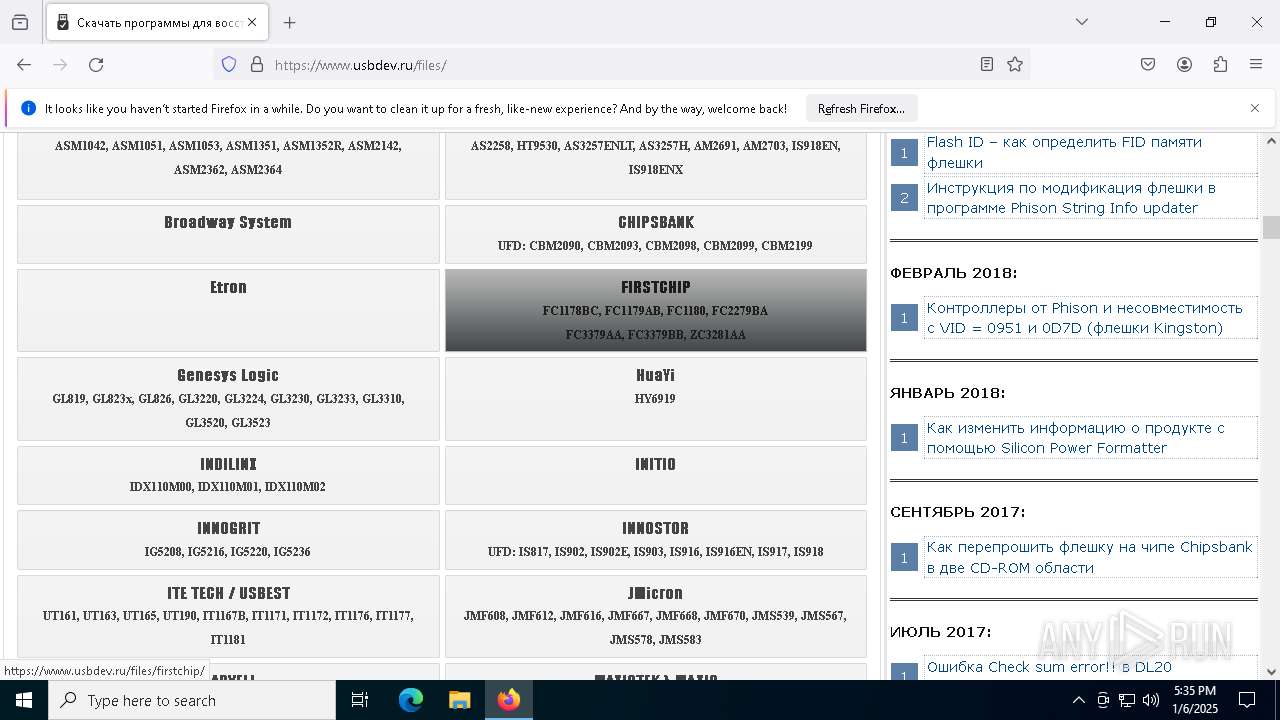Toggle reader view icon
The width and height of the screenshot is (1280, 720).
[x=987, y=64]
